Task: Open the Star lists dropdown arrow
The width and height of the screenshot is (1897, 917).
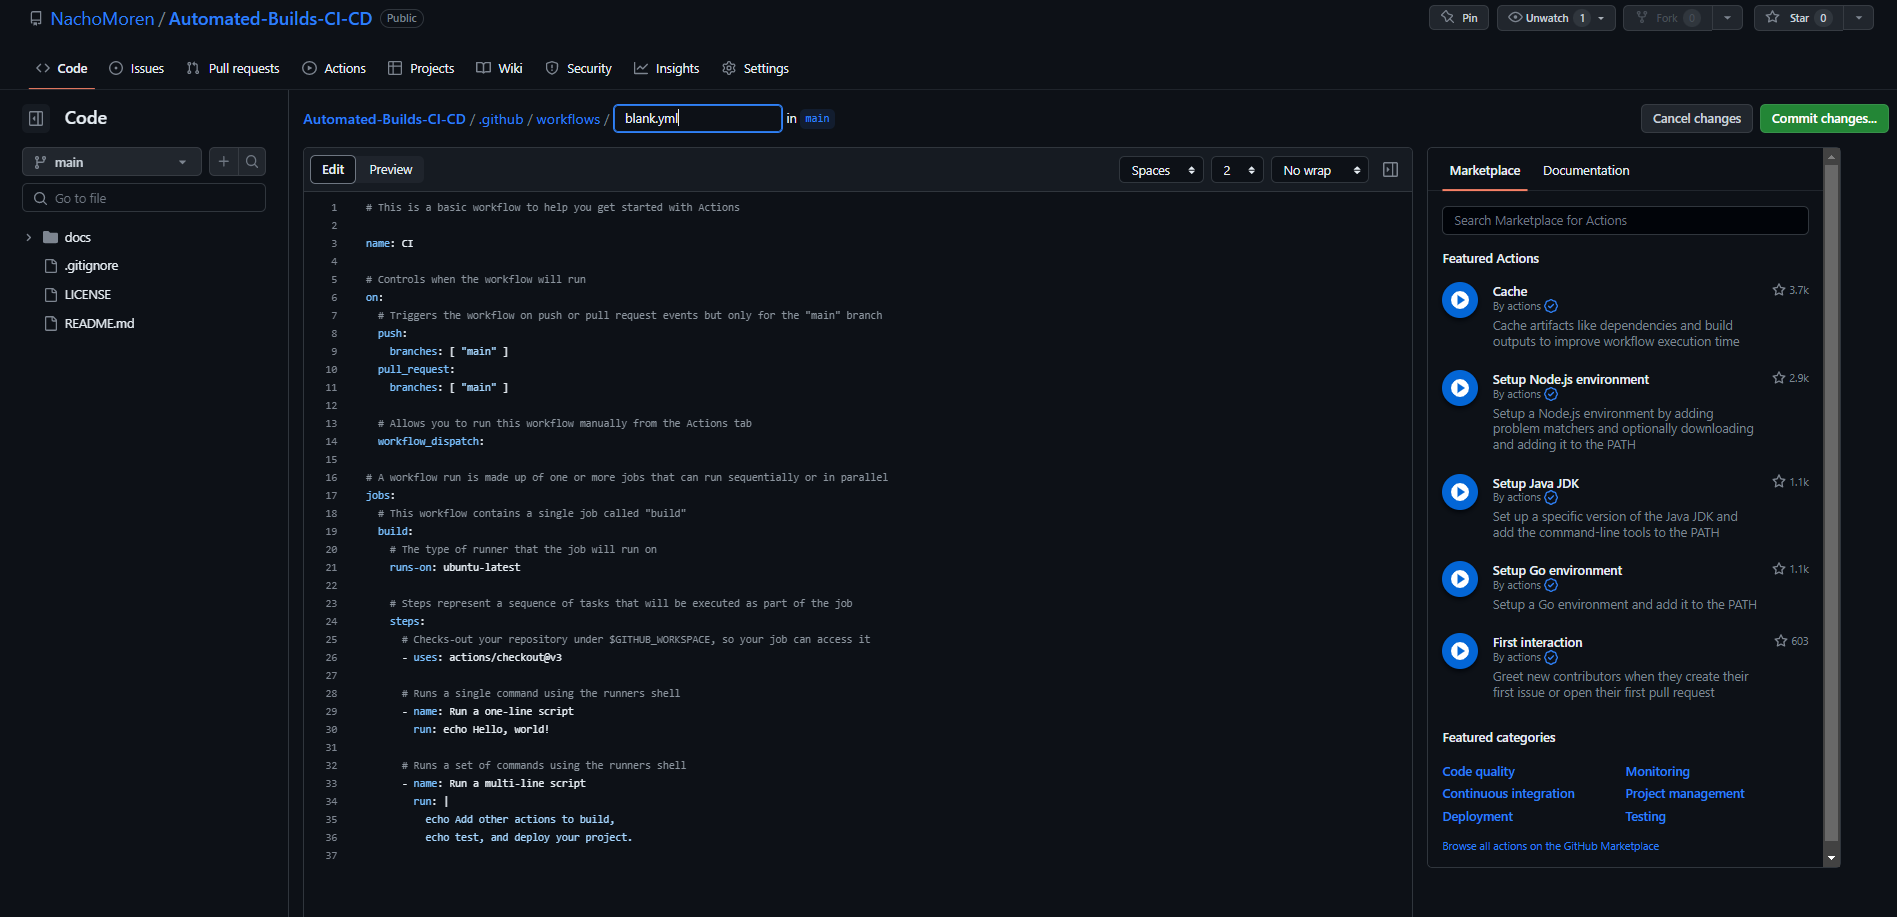Action: tap(1859, 18)
